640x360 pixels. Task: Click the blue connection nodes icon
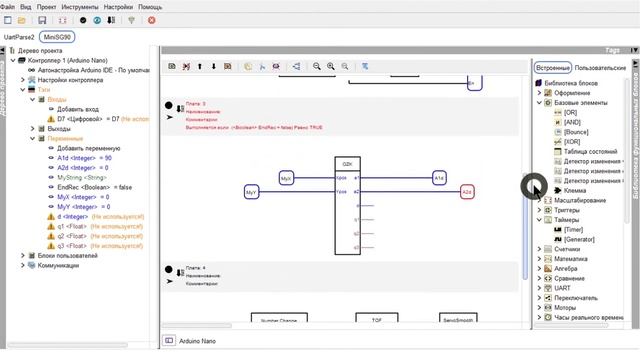pos(296,66)
